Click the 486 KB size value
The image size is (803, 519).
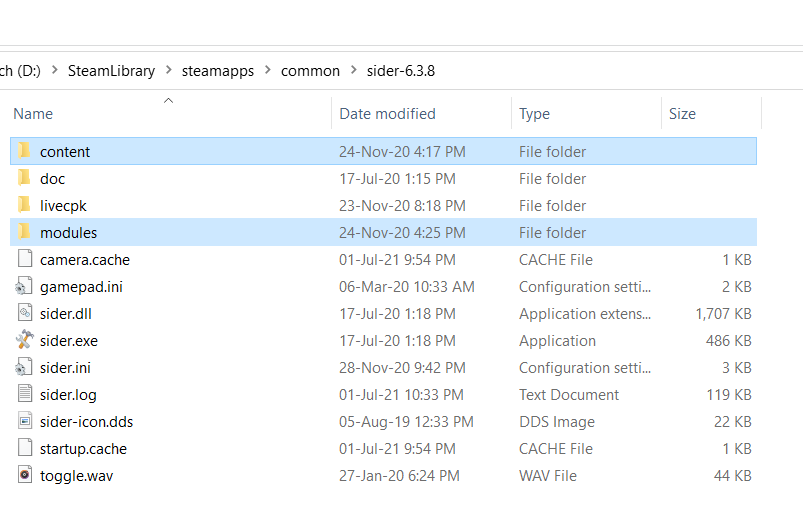coord(729,341)
